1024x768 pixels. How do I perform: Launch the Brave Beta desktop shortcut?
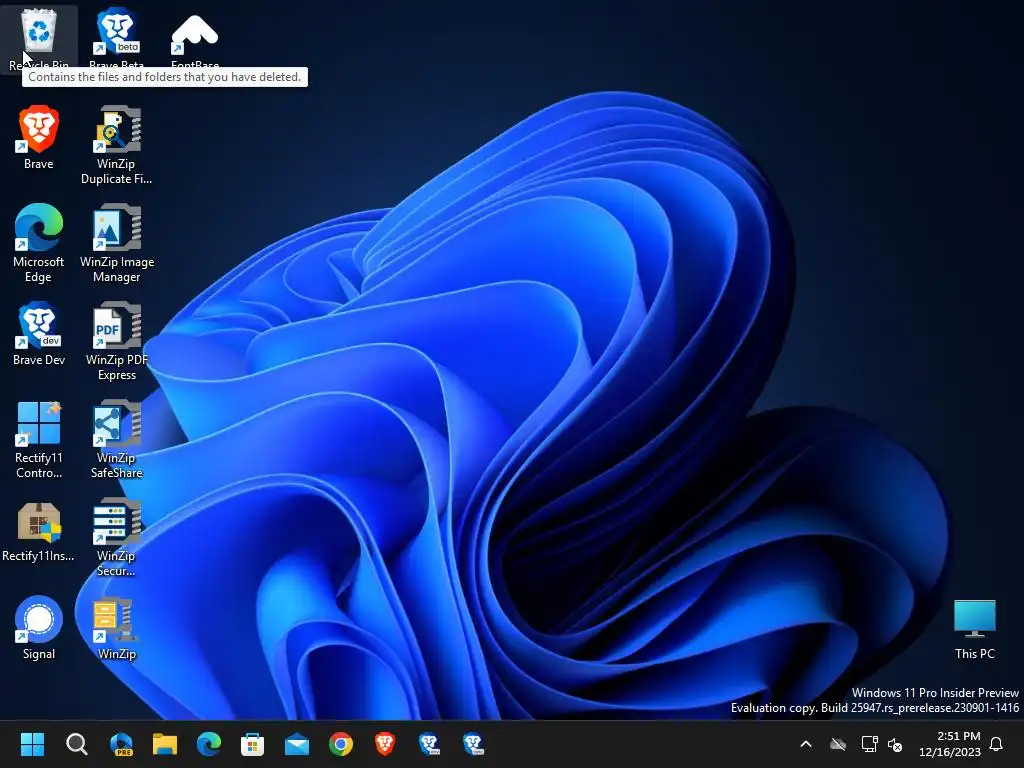117,37
